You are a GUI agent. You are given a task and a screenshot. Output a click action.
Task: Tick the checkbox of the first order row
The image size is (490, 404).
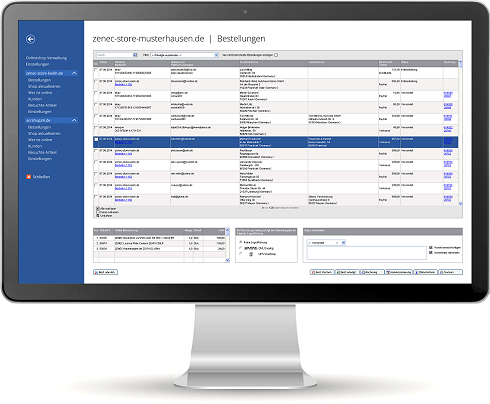click(96, 70)
